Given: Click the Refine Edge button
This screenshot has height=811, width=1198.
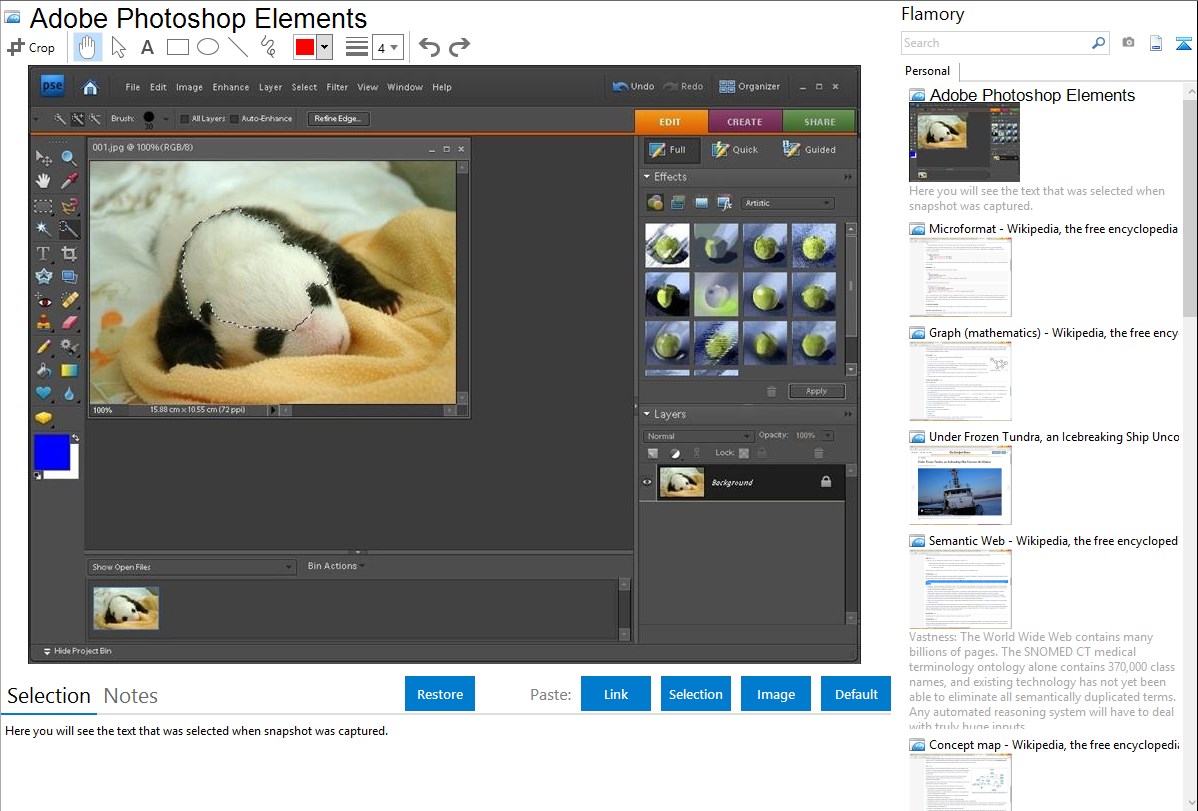Looking at the screenshot, I should point(338,118).
